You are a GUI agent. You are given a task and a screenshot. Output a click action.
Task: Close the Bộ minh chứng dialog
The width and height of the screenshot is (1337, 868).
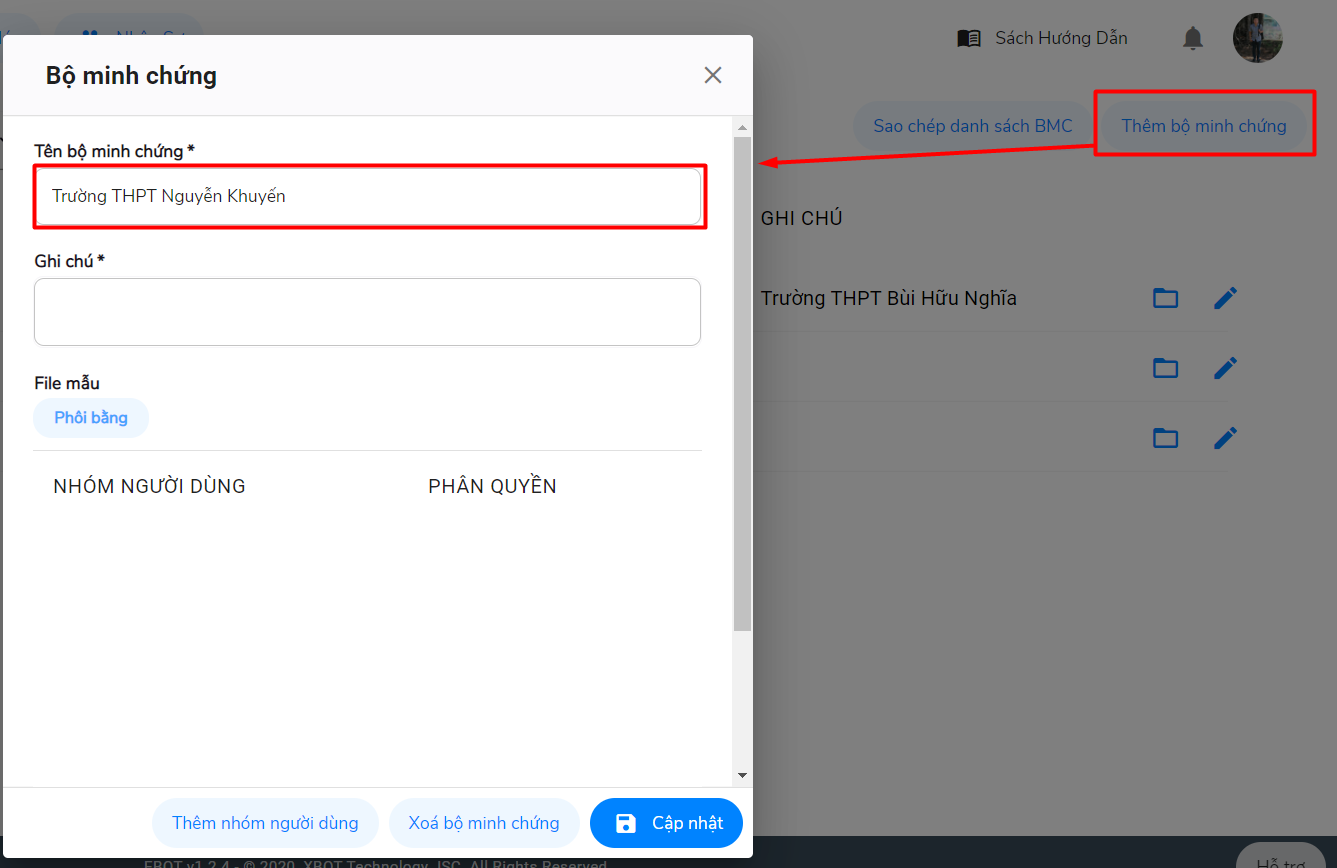point(712,75)
